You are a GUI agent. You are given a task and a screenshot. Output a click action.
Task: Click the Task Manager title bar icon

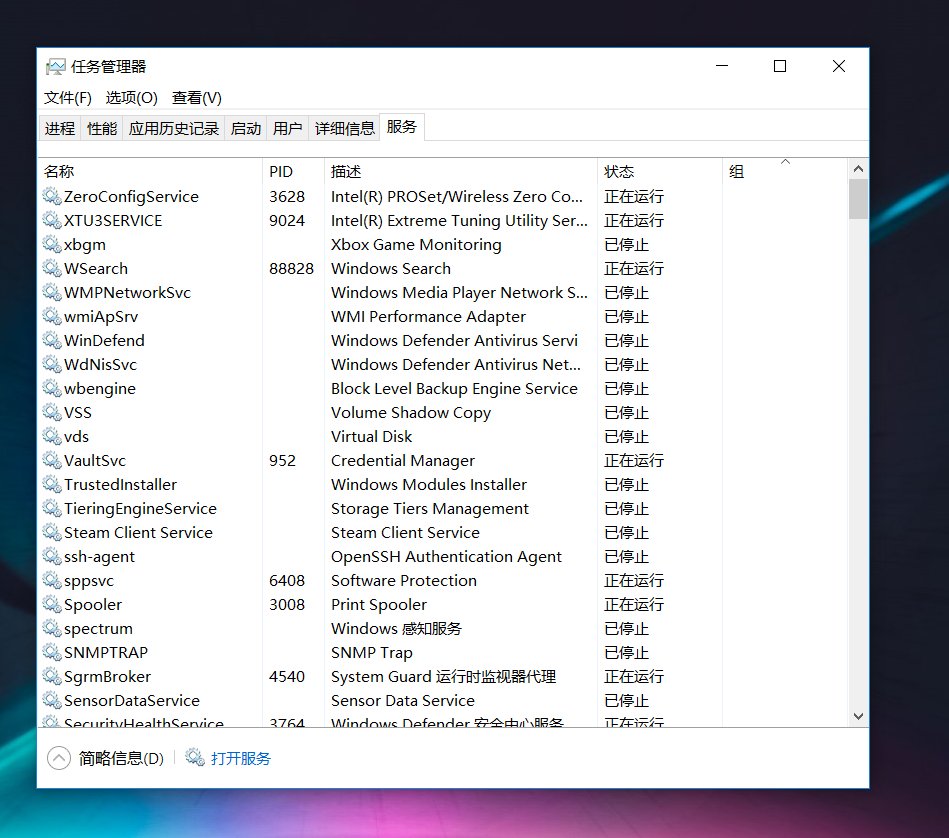[55, 67]
